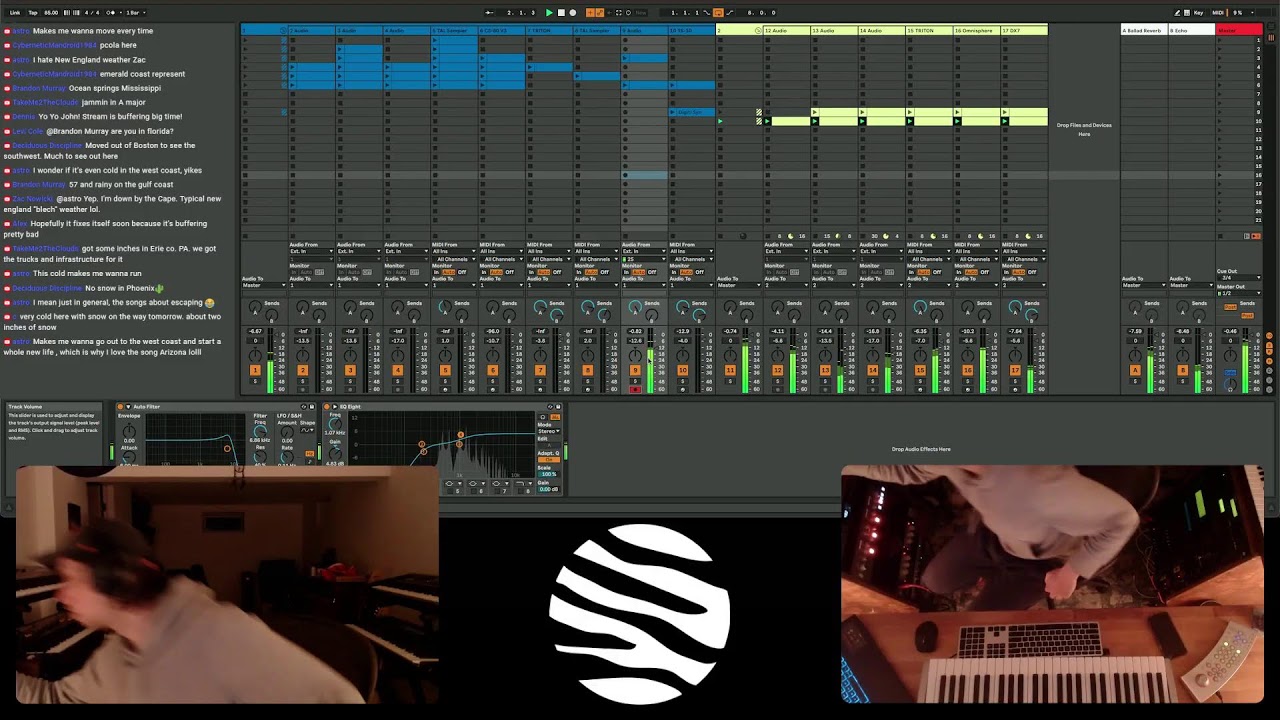The width and height of the screenshot is (1280, 720).
Task: Power off the Auto Filter device
Action: pyautogui.click(x=120, y=407)
